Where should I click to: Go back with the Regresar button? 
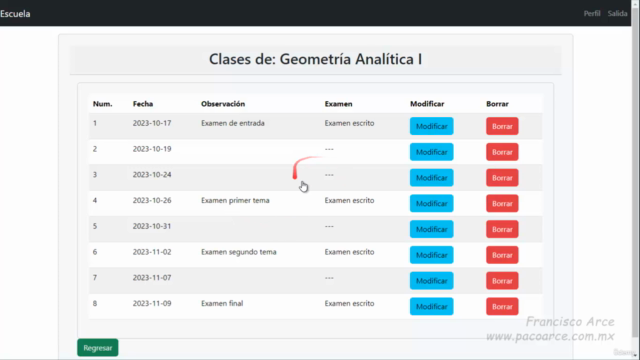click(x=98, y=348)
